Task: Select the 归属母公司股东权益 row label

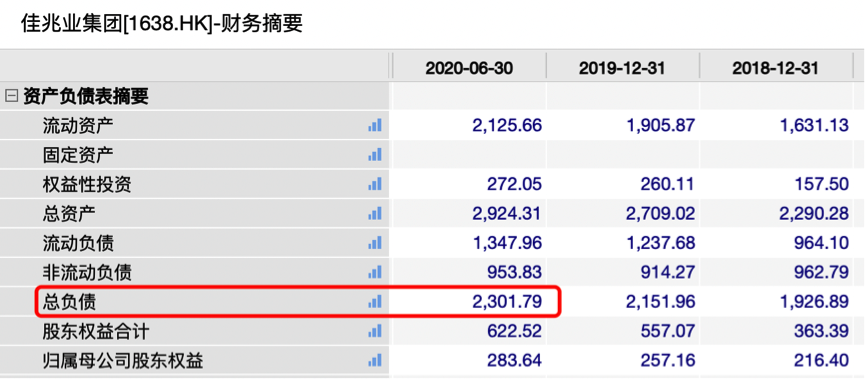Action: (x=123, y=361)
